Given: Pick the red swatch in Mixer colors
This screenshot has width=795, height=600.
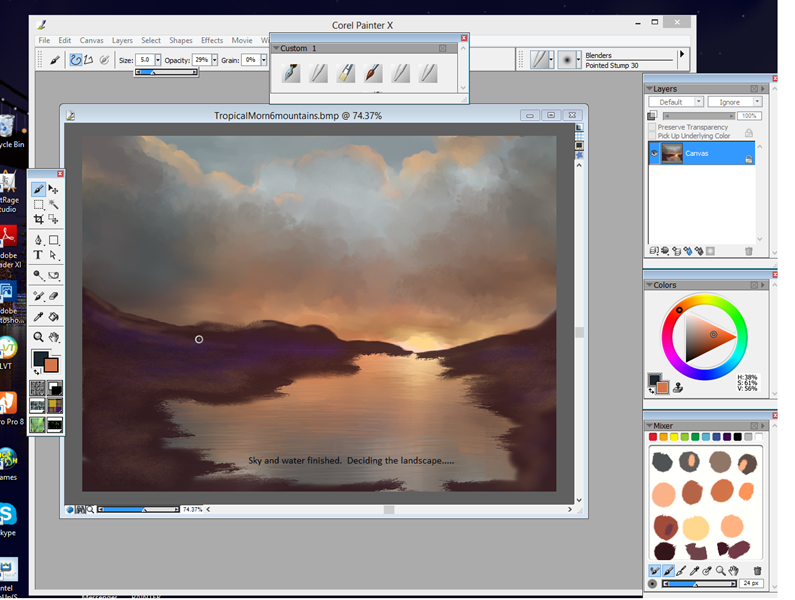Looking at the screenshot, I should coord(653,437).
